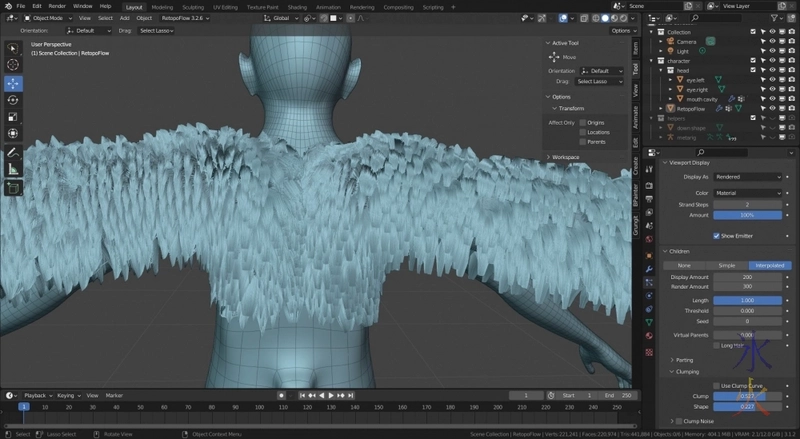Open Object Mode dropdown
The image size is (800, 439).
click(x=48, y=18)
